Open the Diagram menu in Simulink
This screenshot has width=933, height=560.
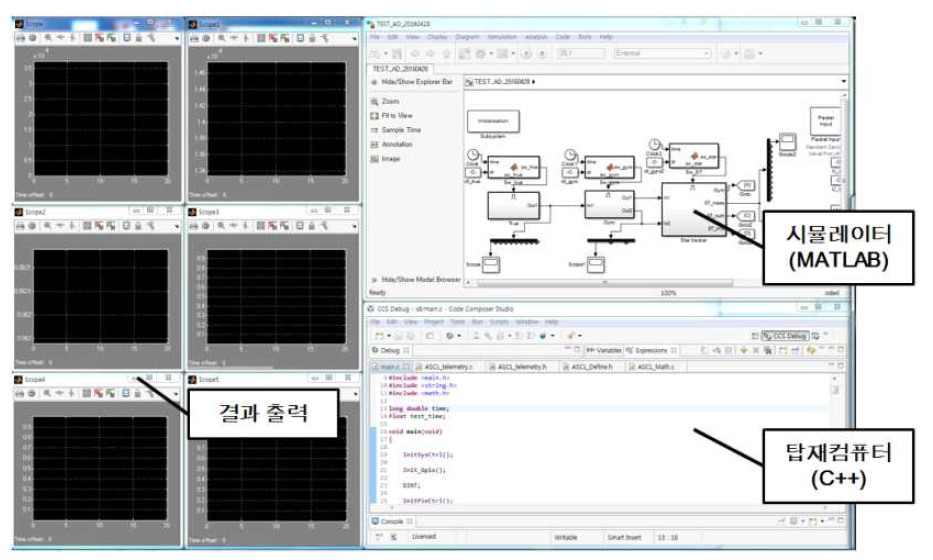467,37
